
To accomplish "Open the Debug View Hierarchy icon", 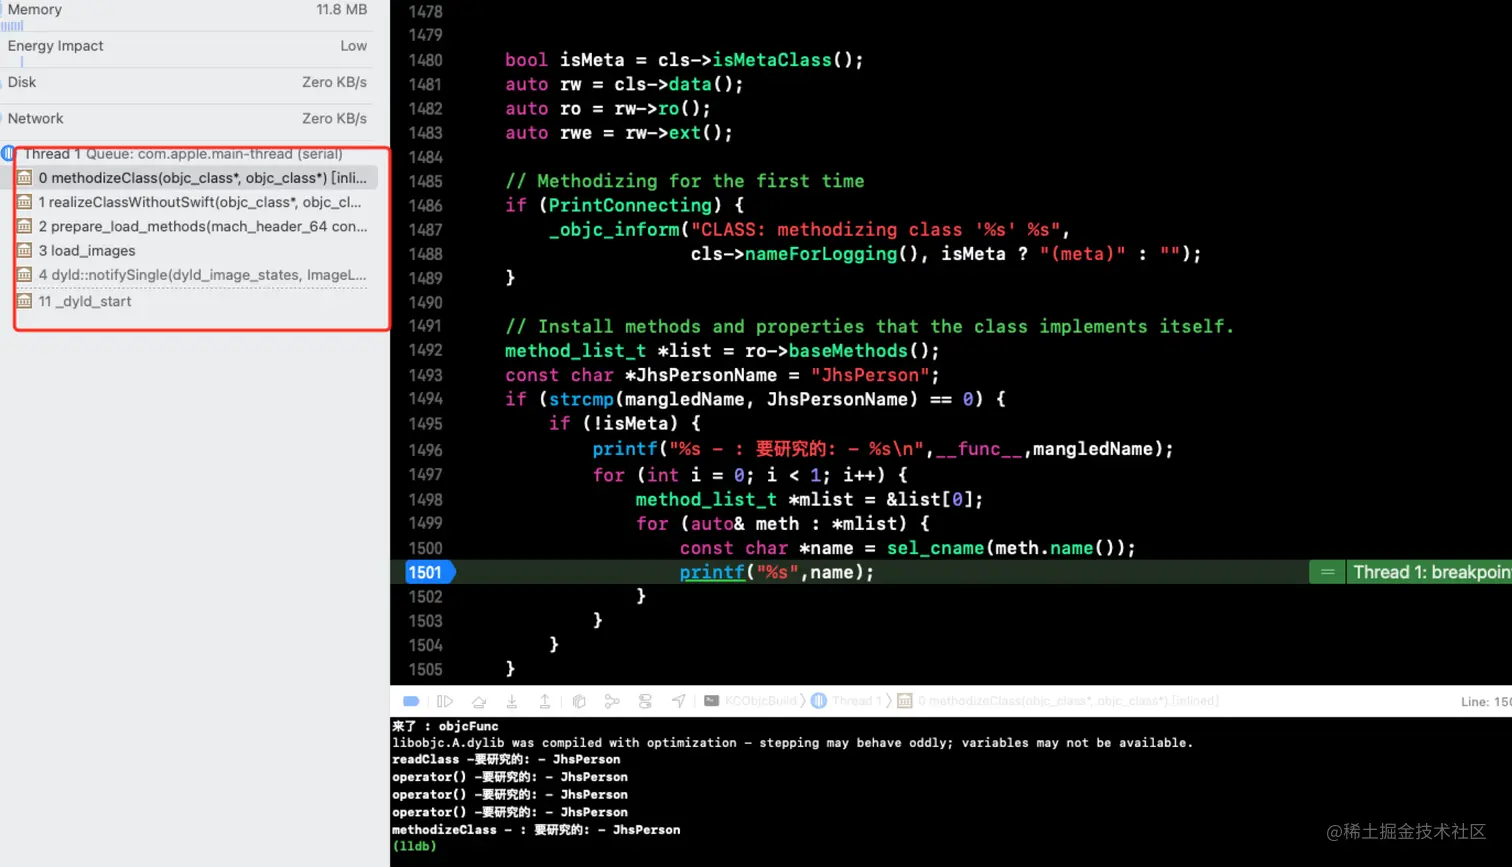I will pyautogui.click(x=579, y=701).
